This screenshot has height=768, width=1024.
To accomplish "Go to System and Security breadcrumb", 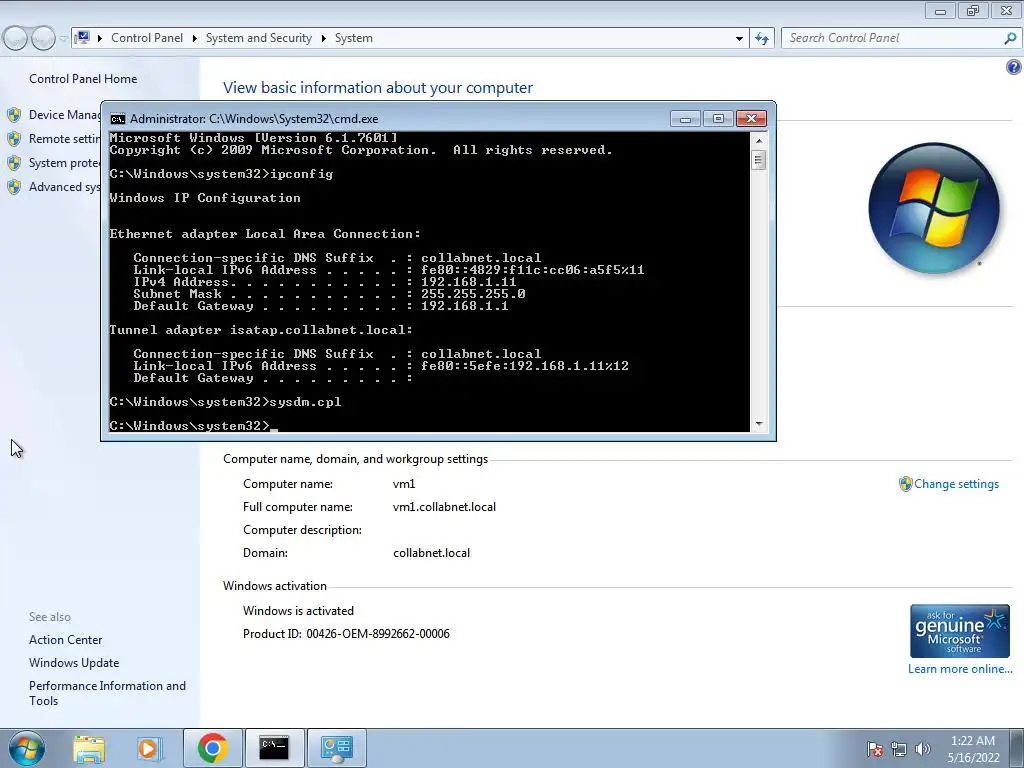I will (x=259, y=38).
